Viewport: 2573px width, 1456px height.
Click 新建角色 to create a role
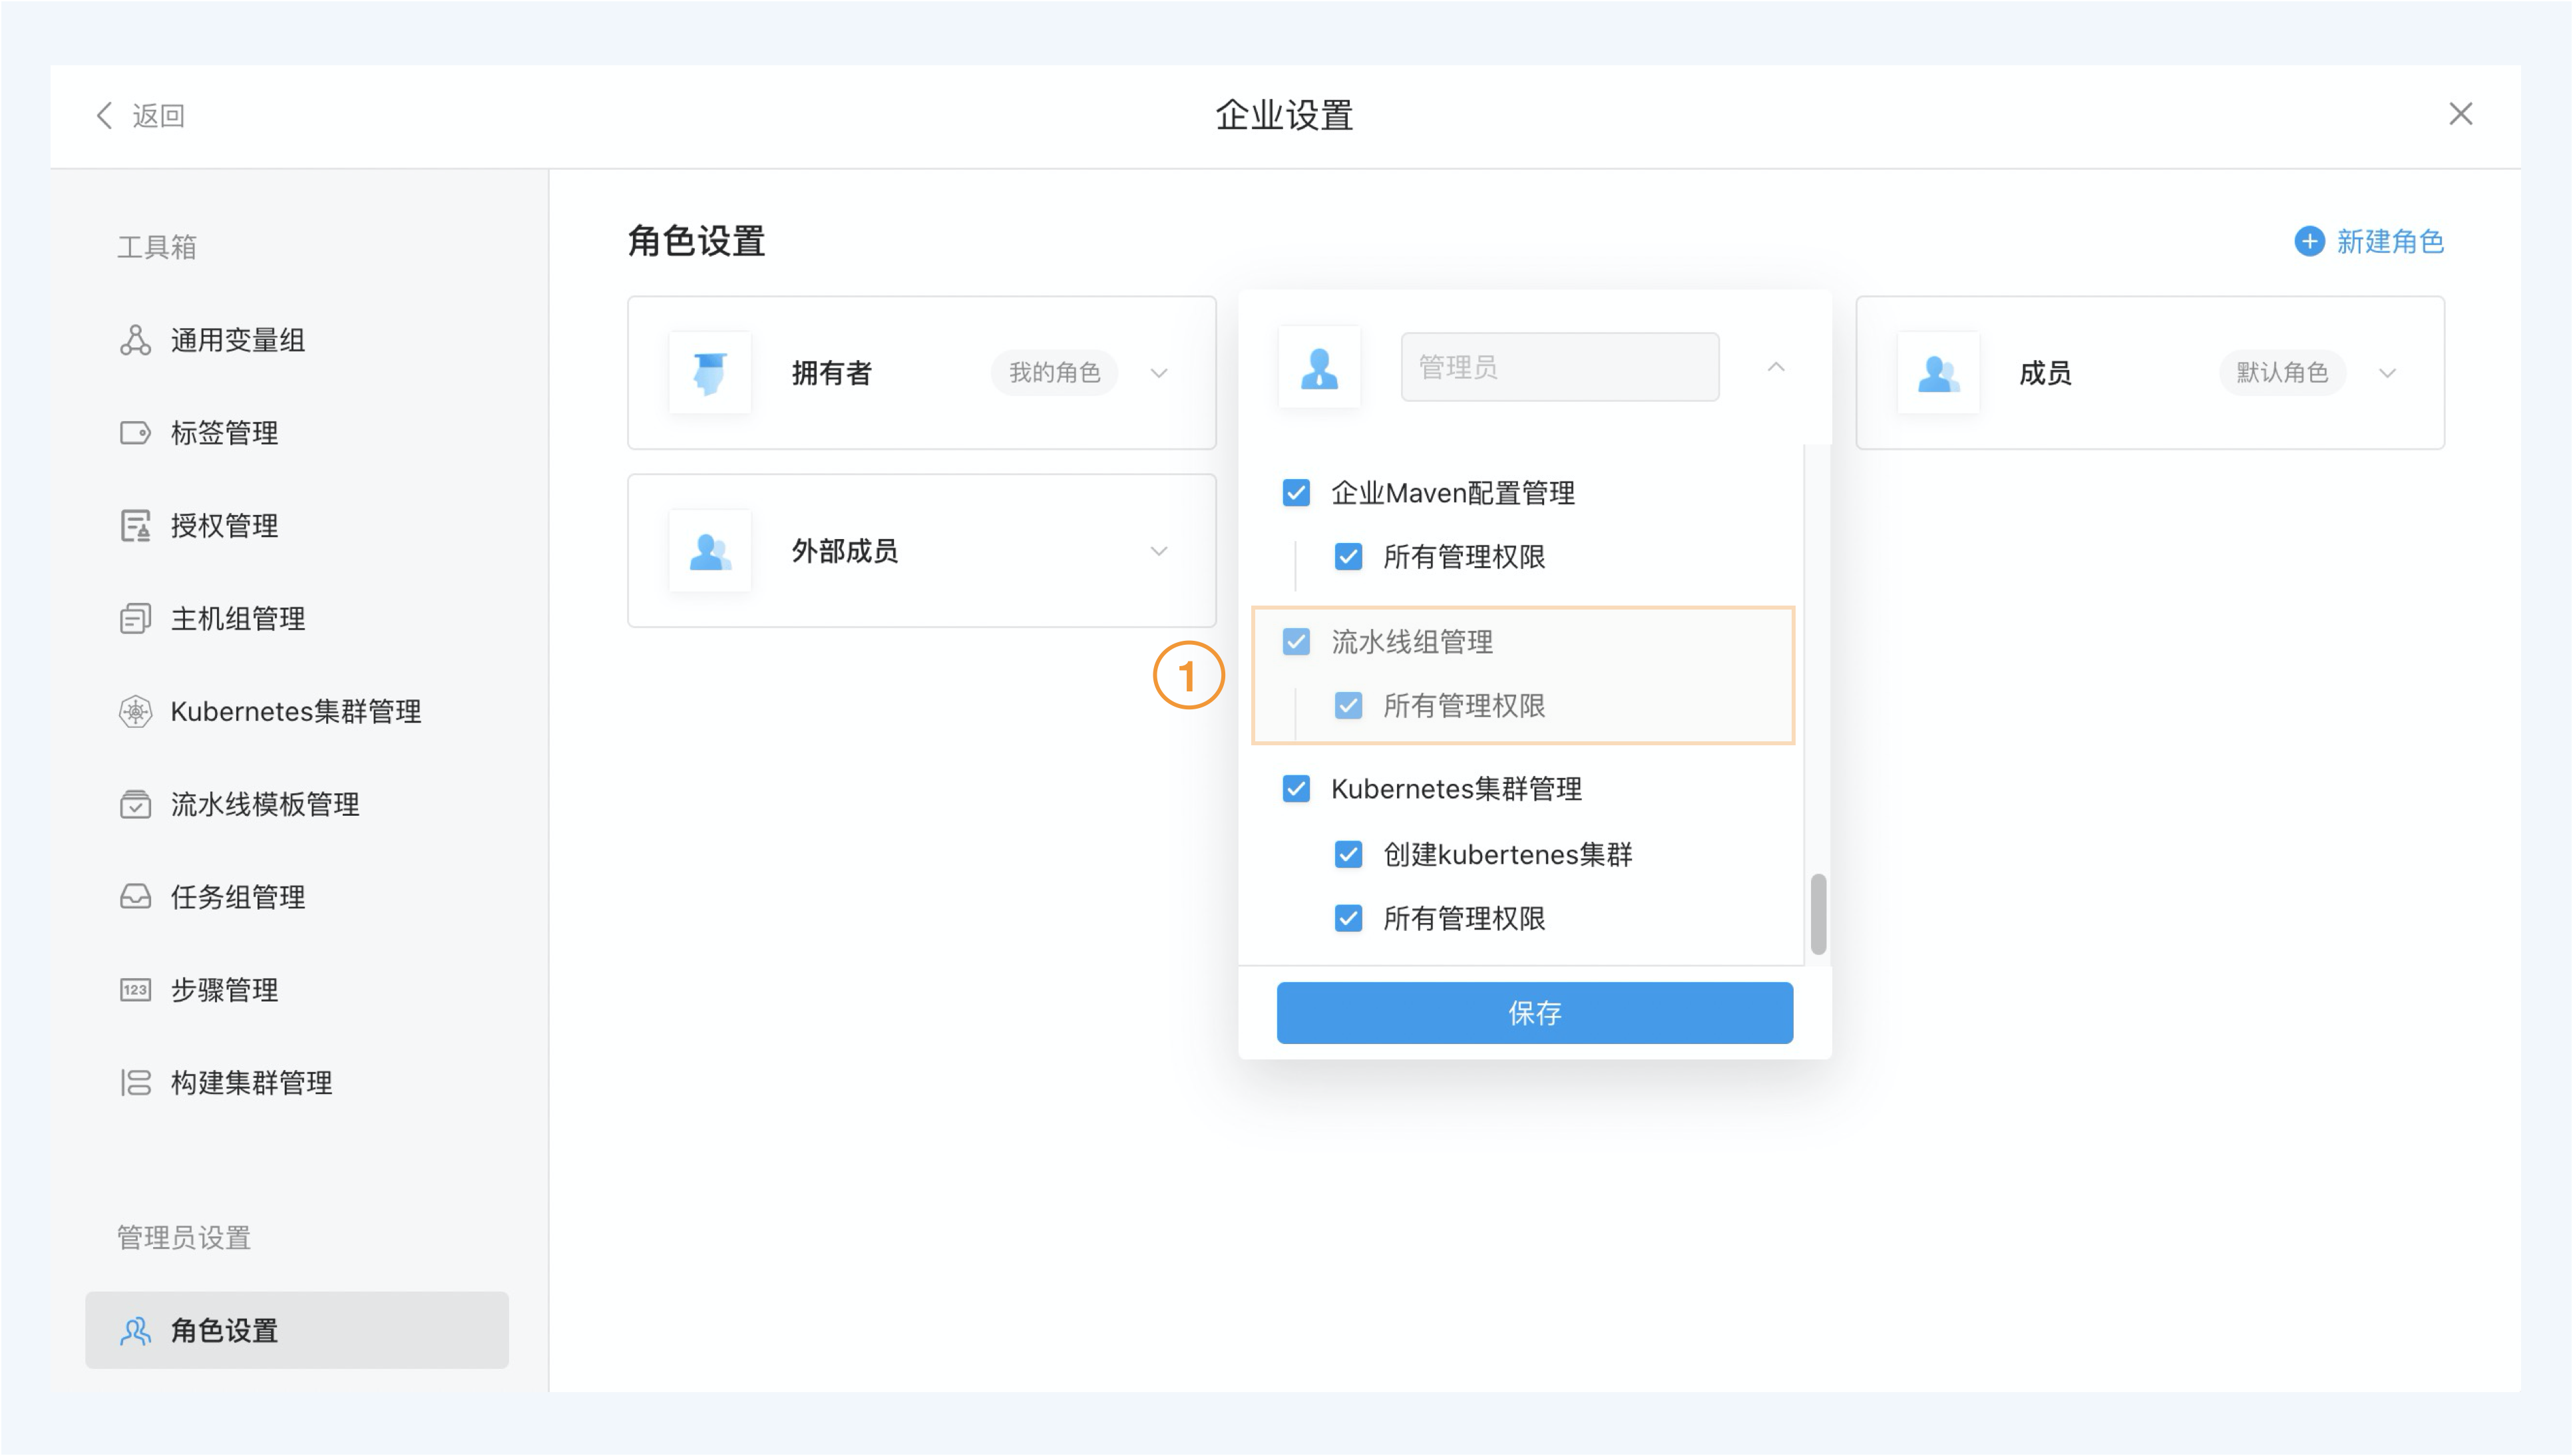[x=2390, y=241]
